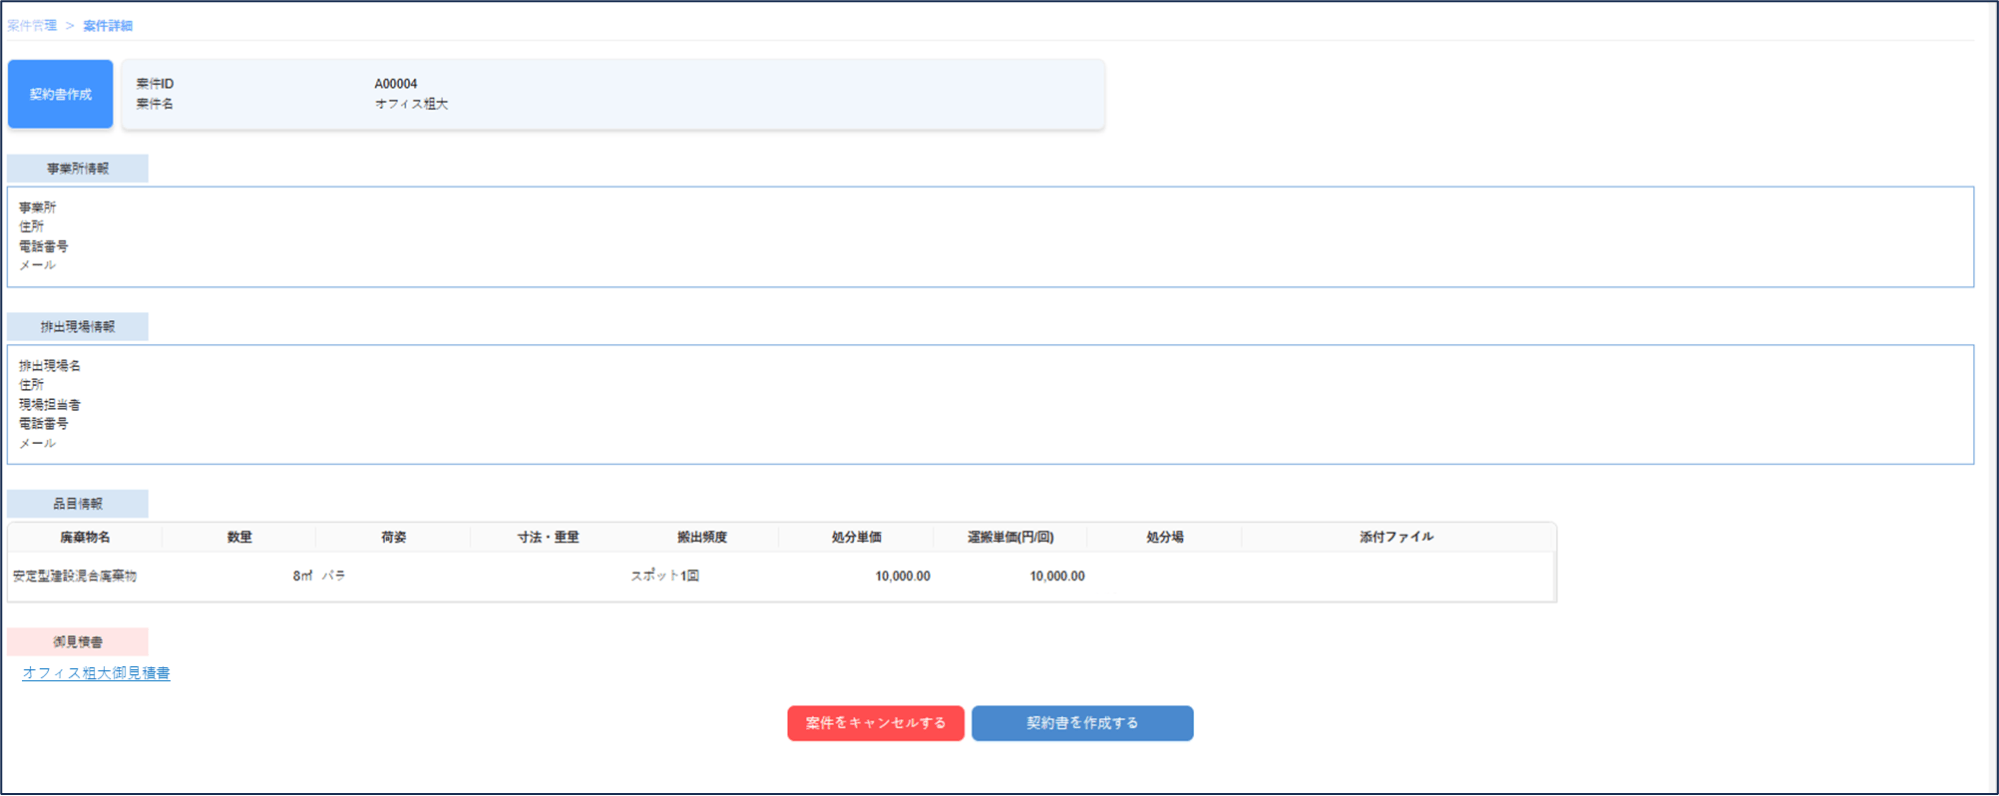The image size is (1999, 796).
Task: Click the 数量 column header
Action: [x=239, y=537]
